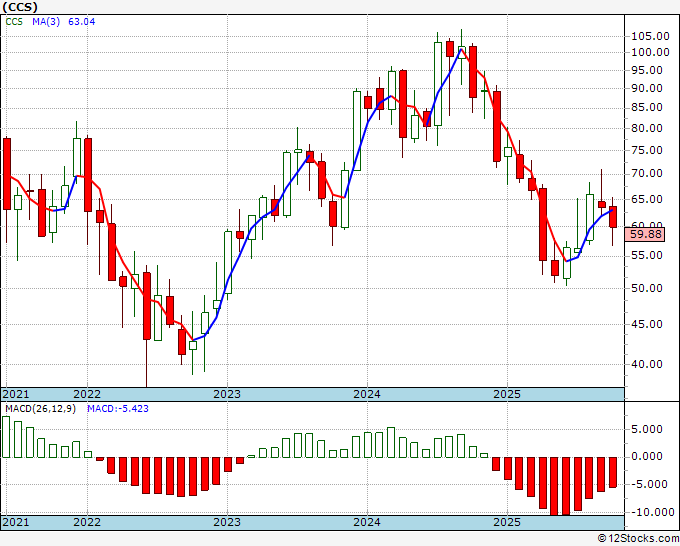Click 2024 on the price chart time axis

[x=367, y=394]
